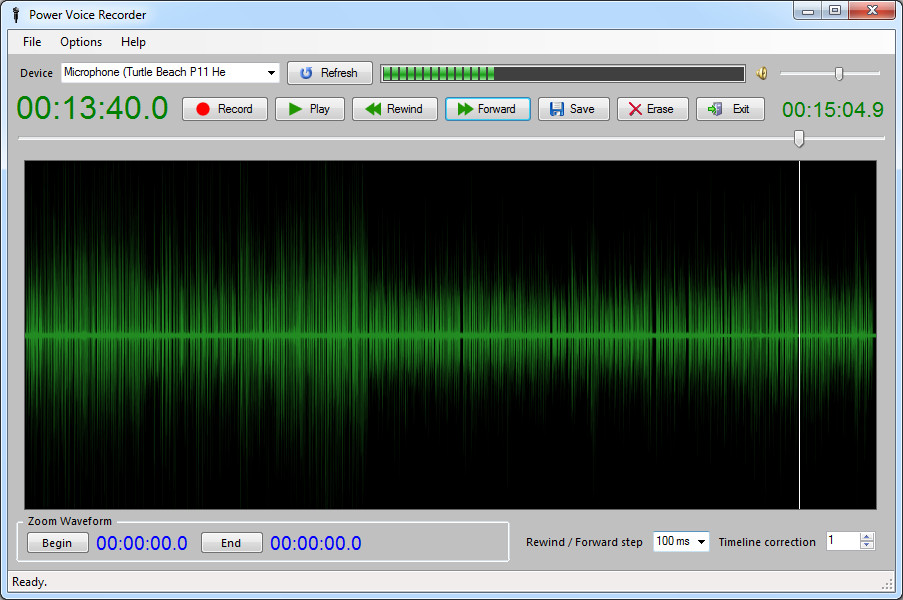Save the recording with the Save button
Screen dimensions: 903x600
pyautogui.click(x=573, y=109)
